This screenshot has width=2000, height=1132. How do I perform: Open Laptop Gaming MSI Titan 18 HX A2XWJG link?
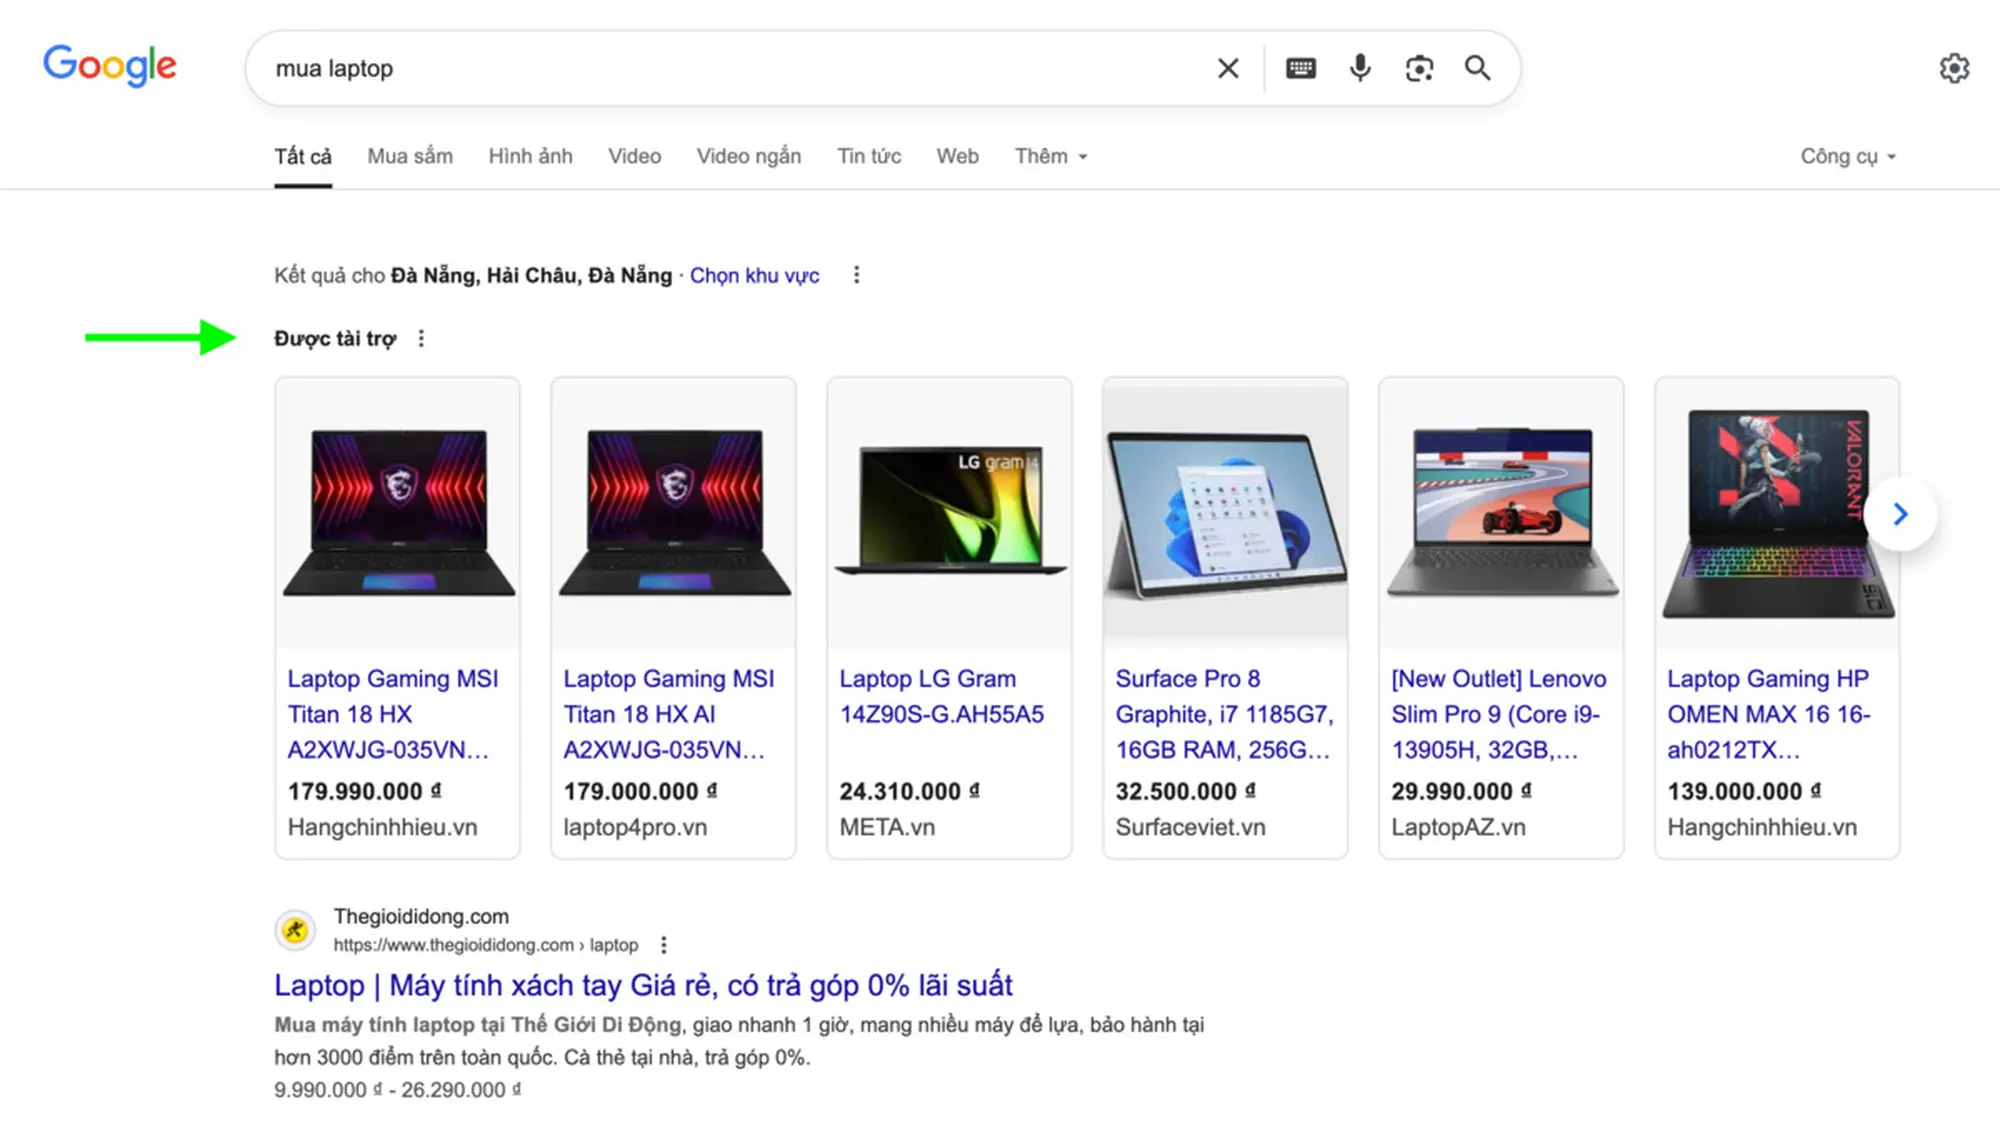[x=393, y=714]
